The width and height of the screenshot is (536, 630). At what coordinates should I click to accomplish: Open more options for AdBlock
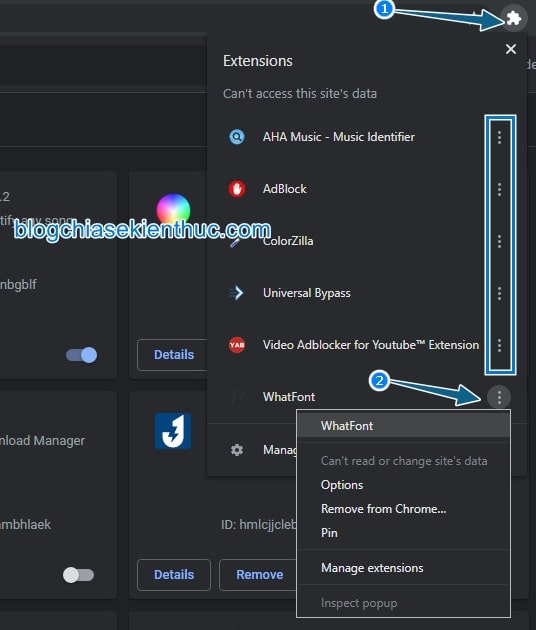point(499,189)
